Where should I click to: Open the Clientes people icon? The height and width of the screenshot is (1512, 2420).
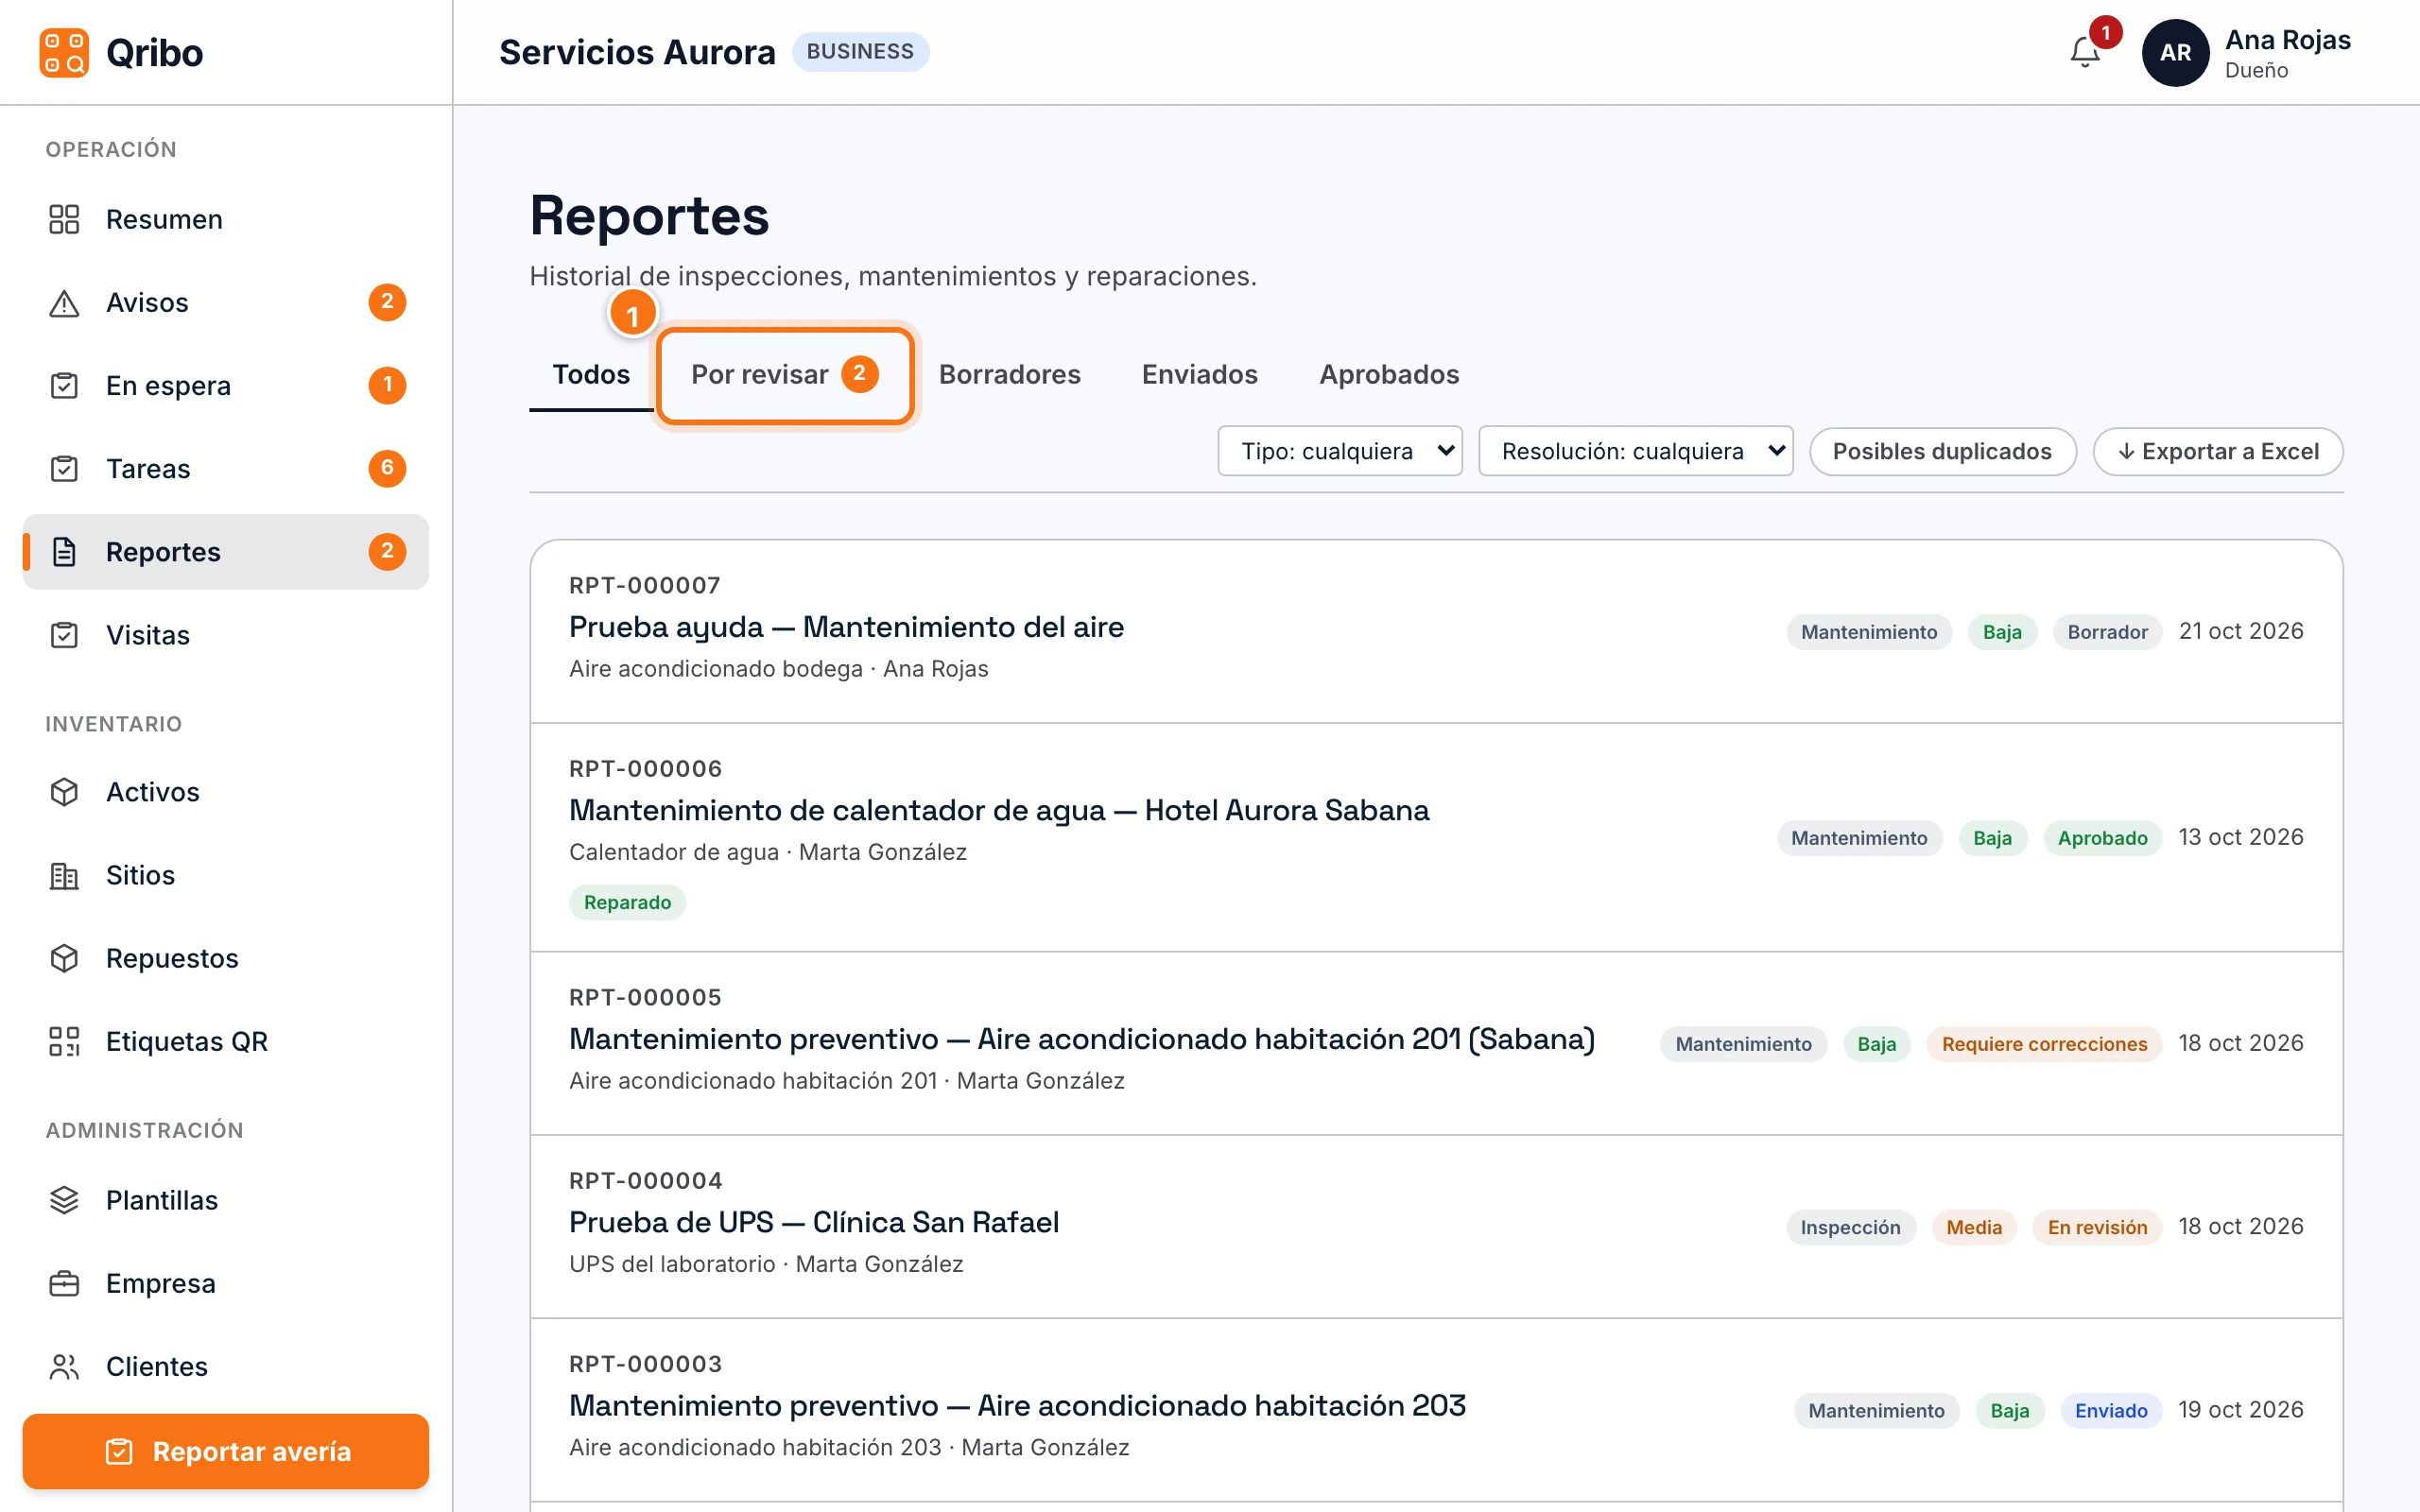point(64,1366)
